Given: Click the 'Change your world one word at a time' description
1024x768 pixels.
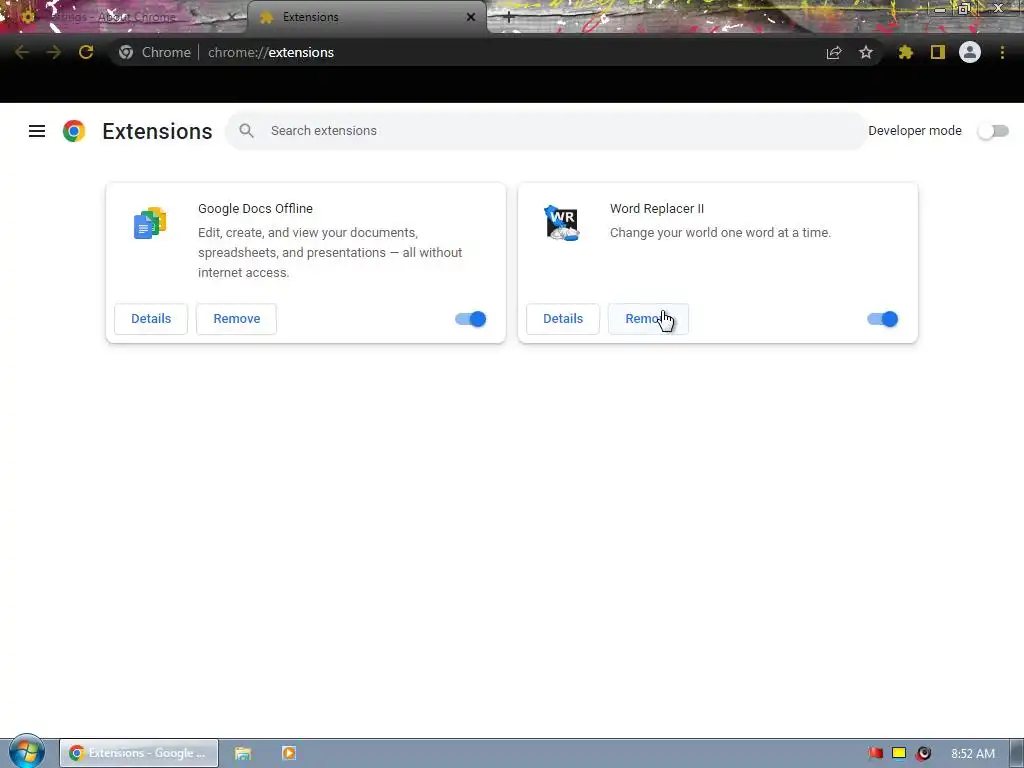Looking at the screenshot, I should 720,232.
